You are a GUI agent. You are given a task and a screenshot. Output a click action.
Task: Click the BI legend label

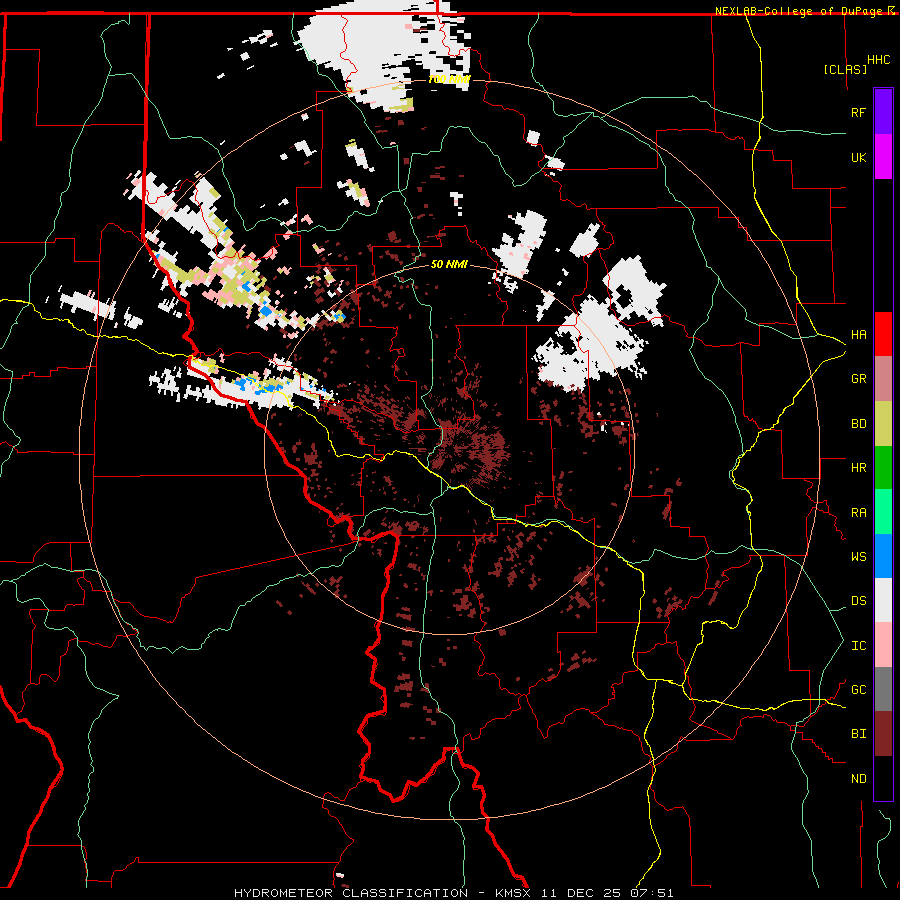(858, 734)
